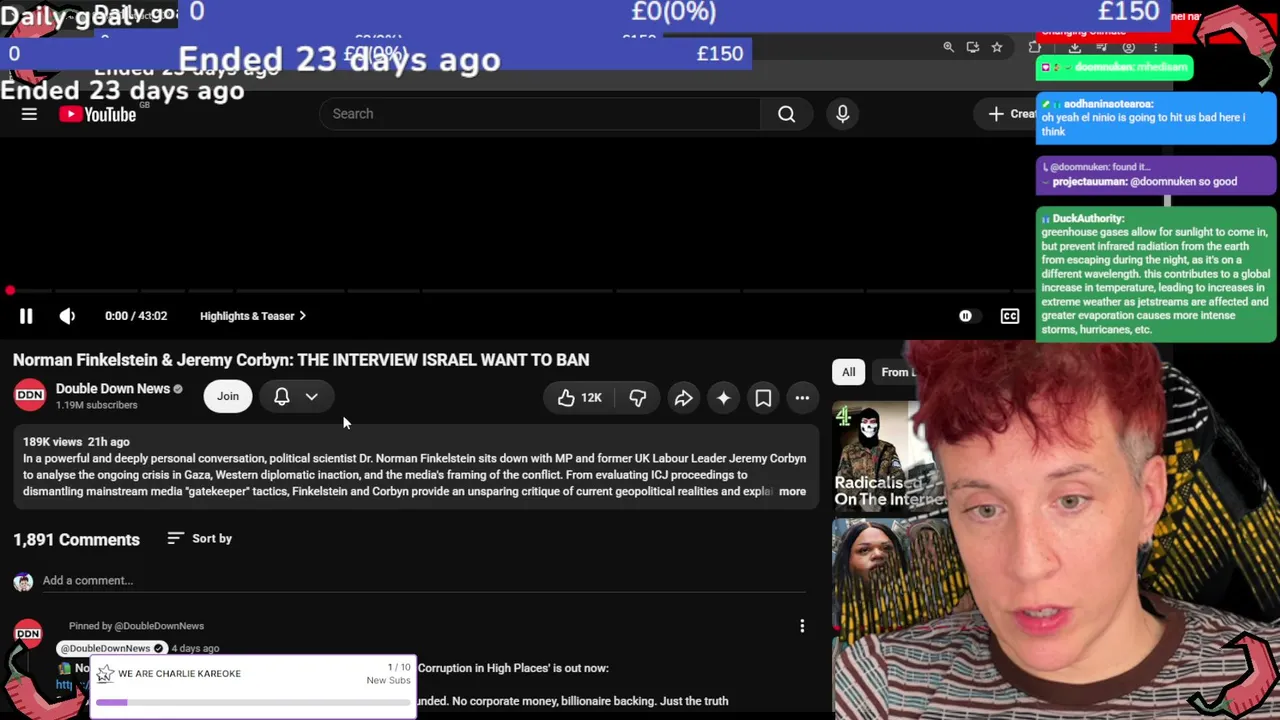Pause the video with the pause button
The width and height of the screenshot is (1280, 720).
[26, 316]
